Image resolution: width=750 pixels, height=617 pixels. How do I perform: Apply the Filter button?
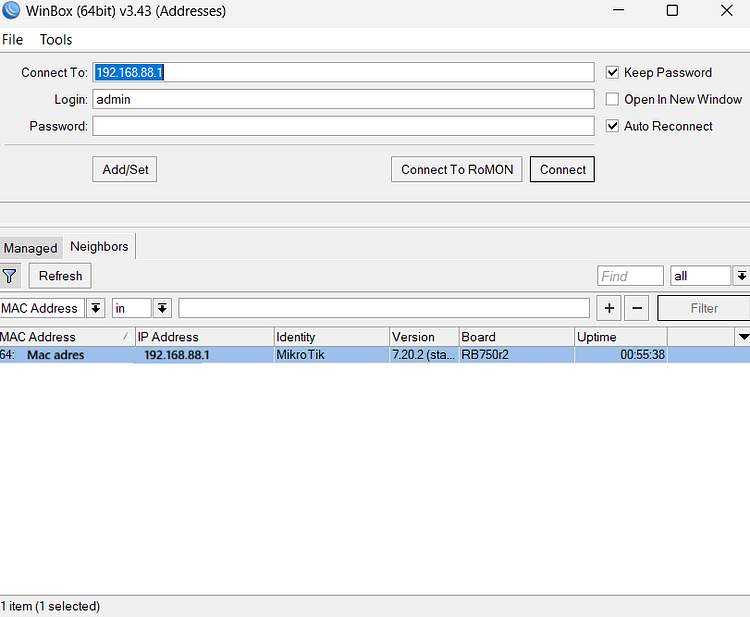[x=704, y=308]
